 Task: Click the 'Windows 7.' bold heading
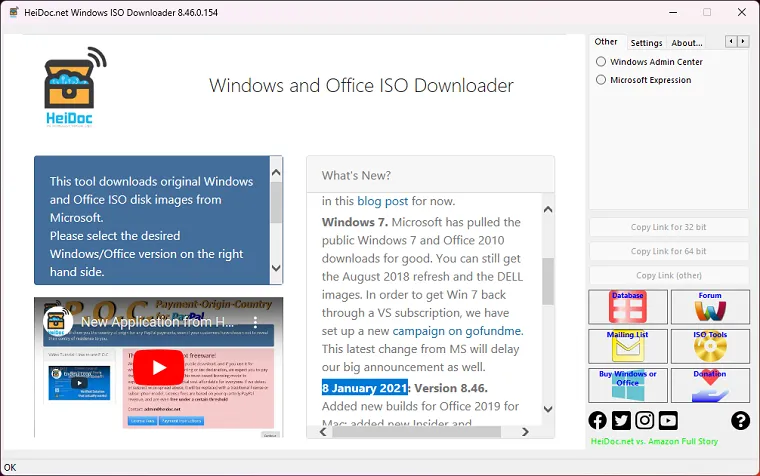click(x=355, y=222)
